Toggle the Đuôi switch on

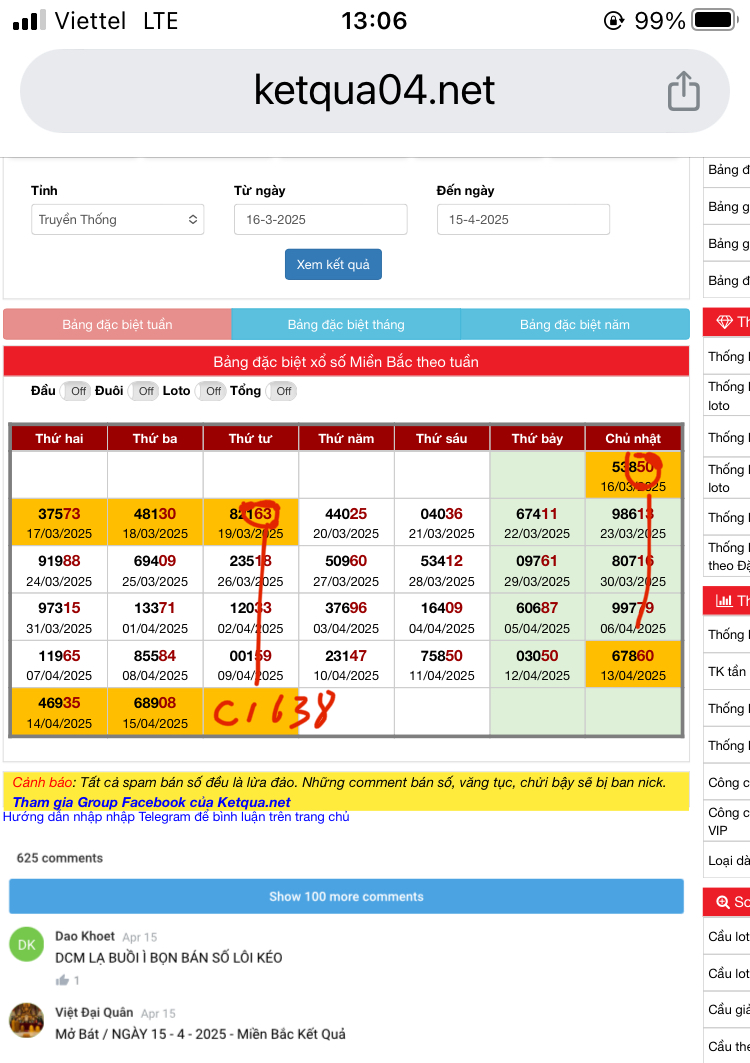pyautogui.click(x=143, y=391)
